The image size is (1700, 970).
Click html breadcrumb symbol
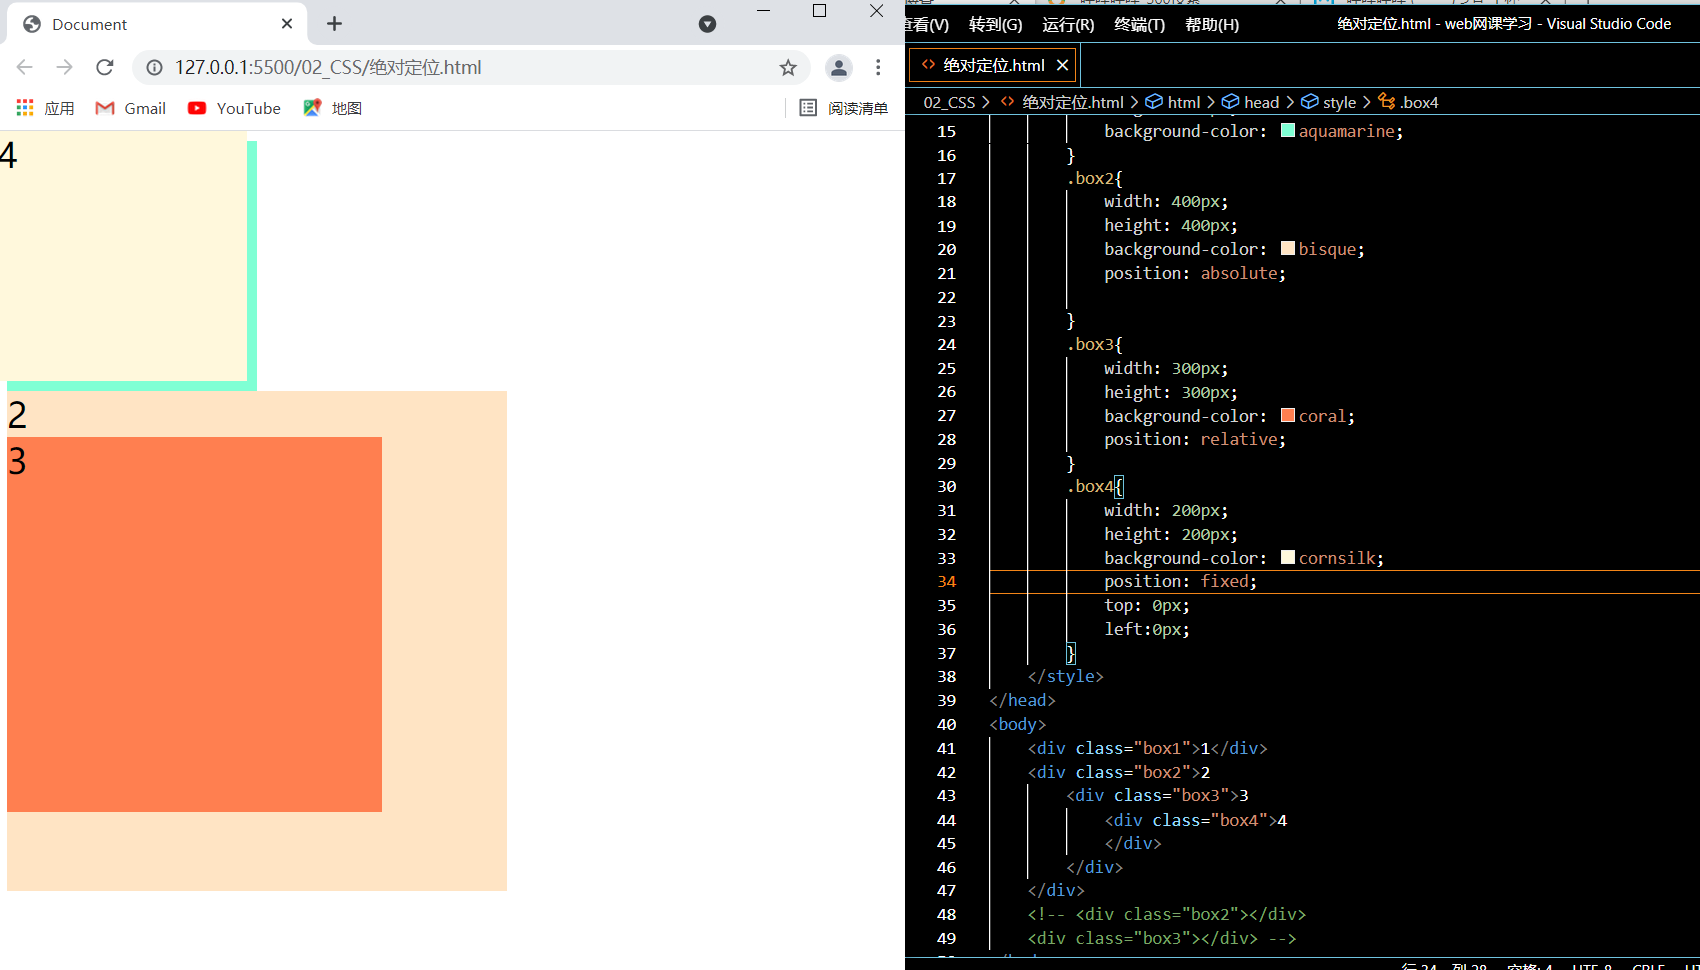(1173, 102)
